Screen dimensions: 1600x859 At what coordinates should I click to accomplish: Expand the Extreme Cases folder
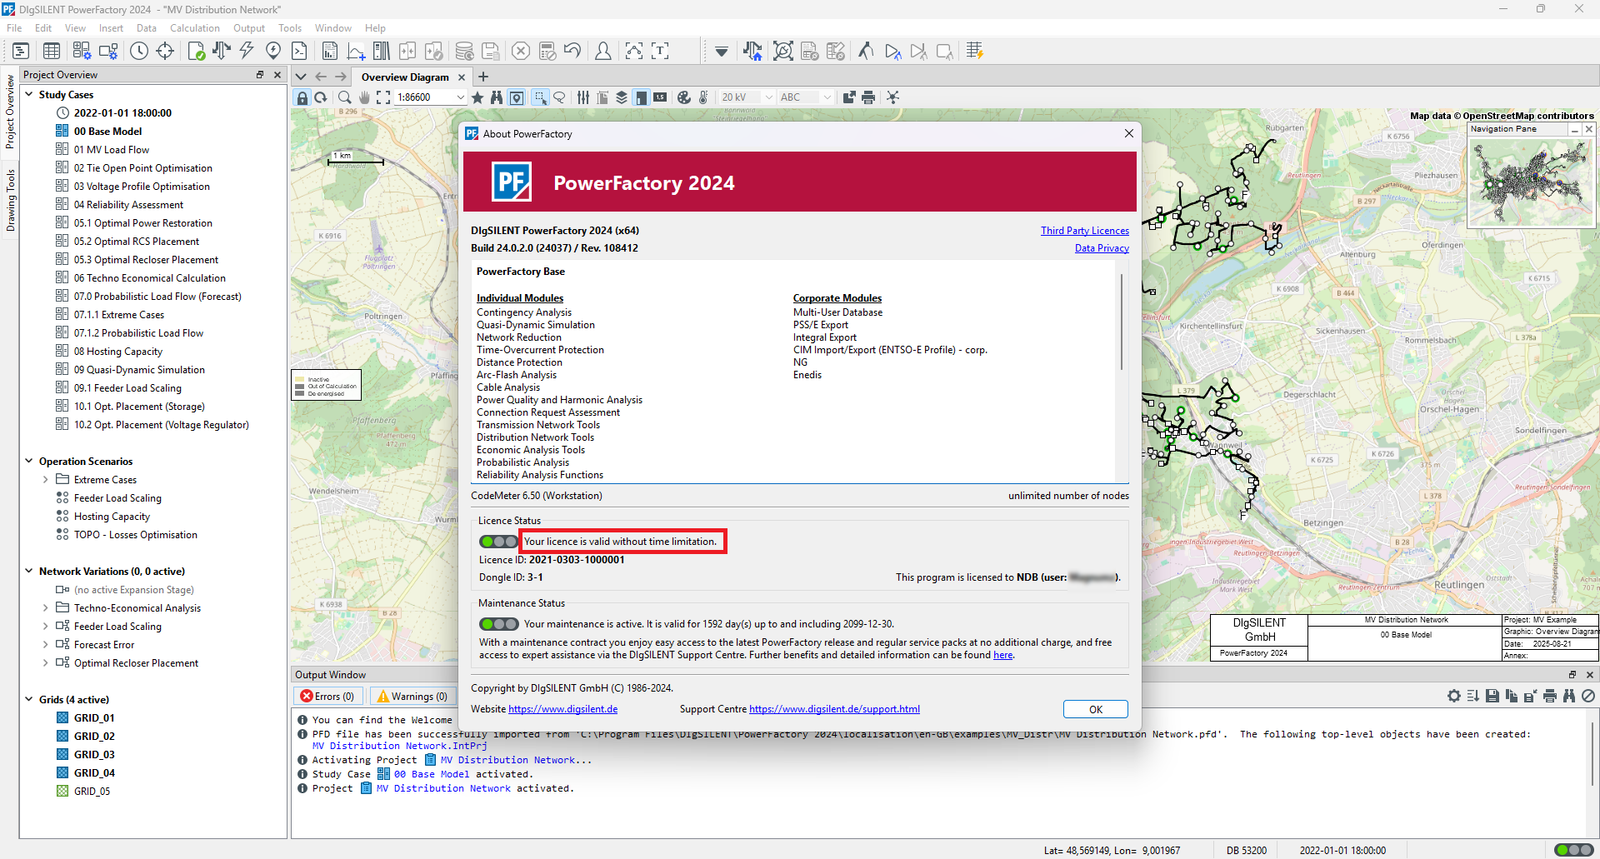pyautogui.click(x=45, y=480)
